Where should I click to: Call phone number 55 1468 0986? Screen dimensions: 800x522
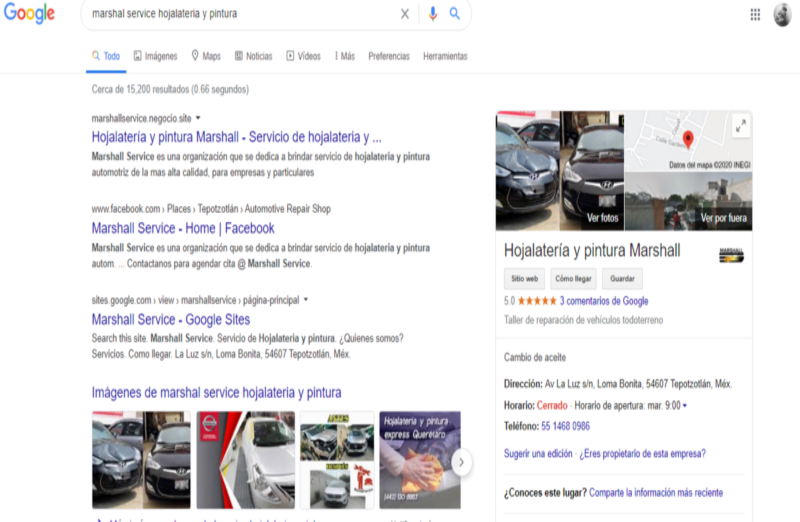565,426
